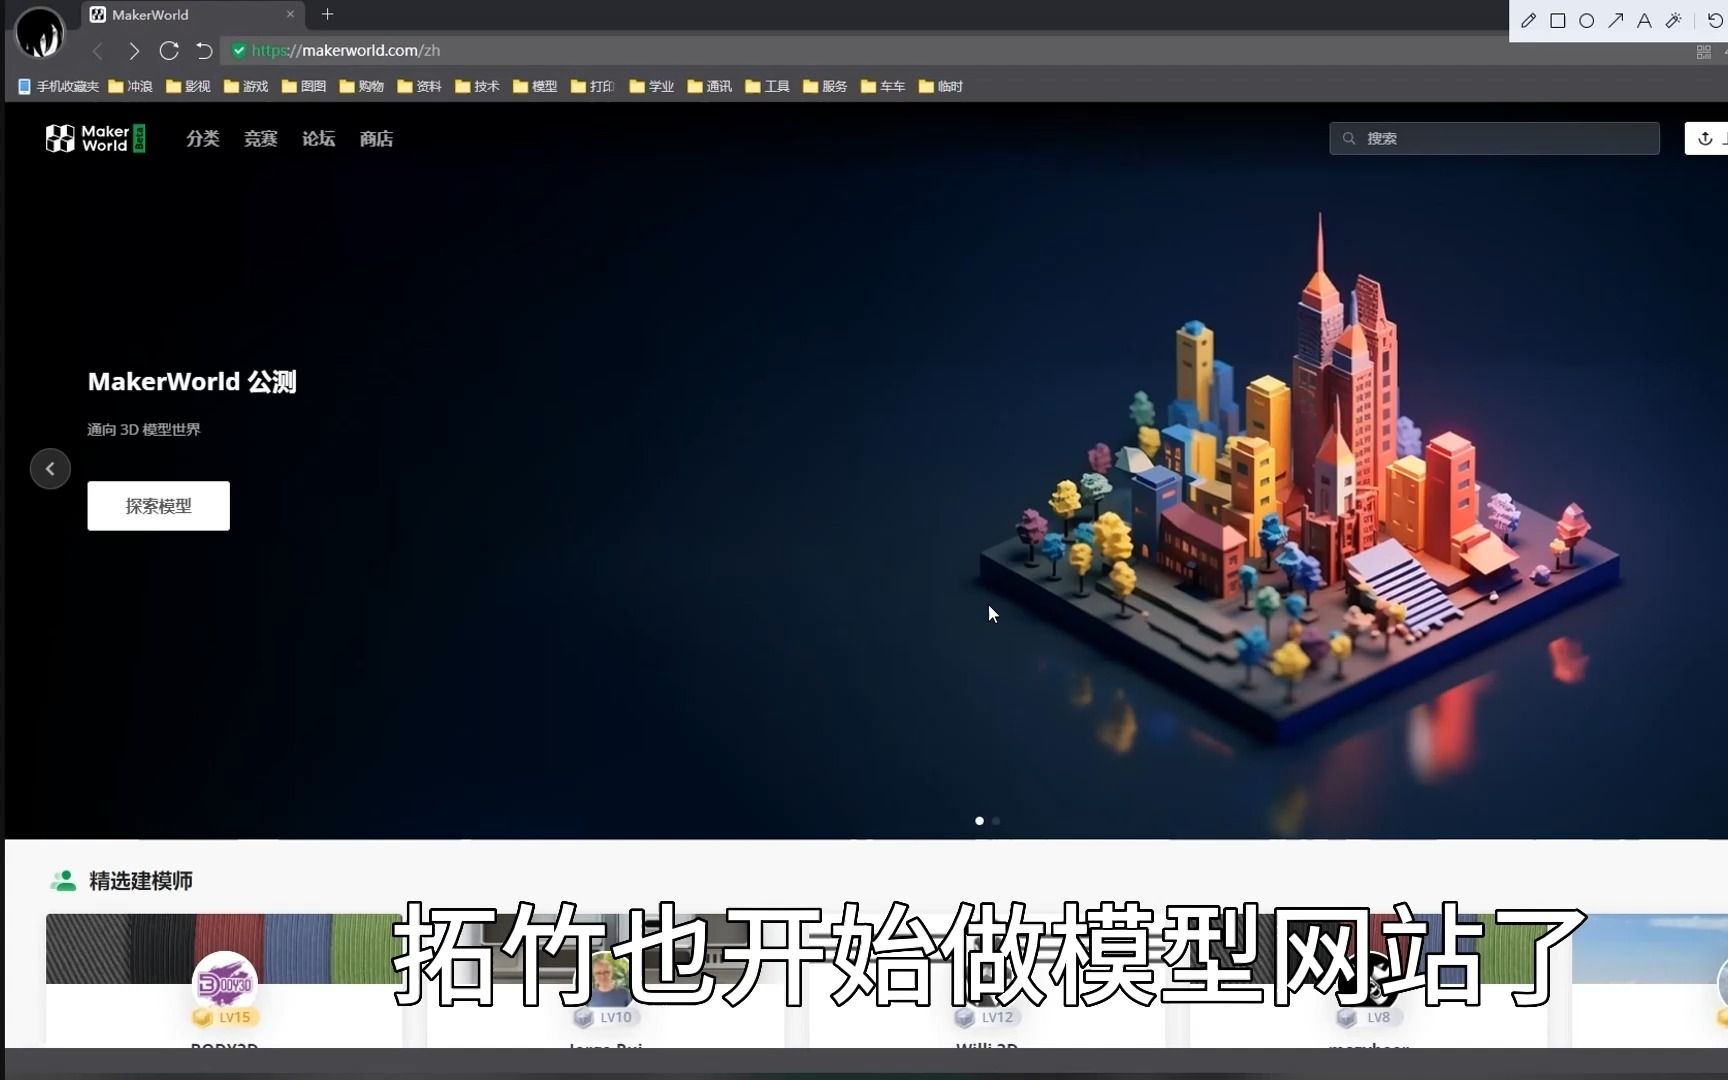Open the 临时 bookmark folder
1728x1080 pixels.
click(941, 86)
